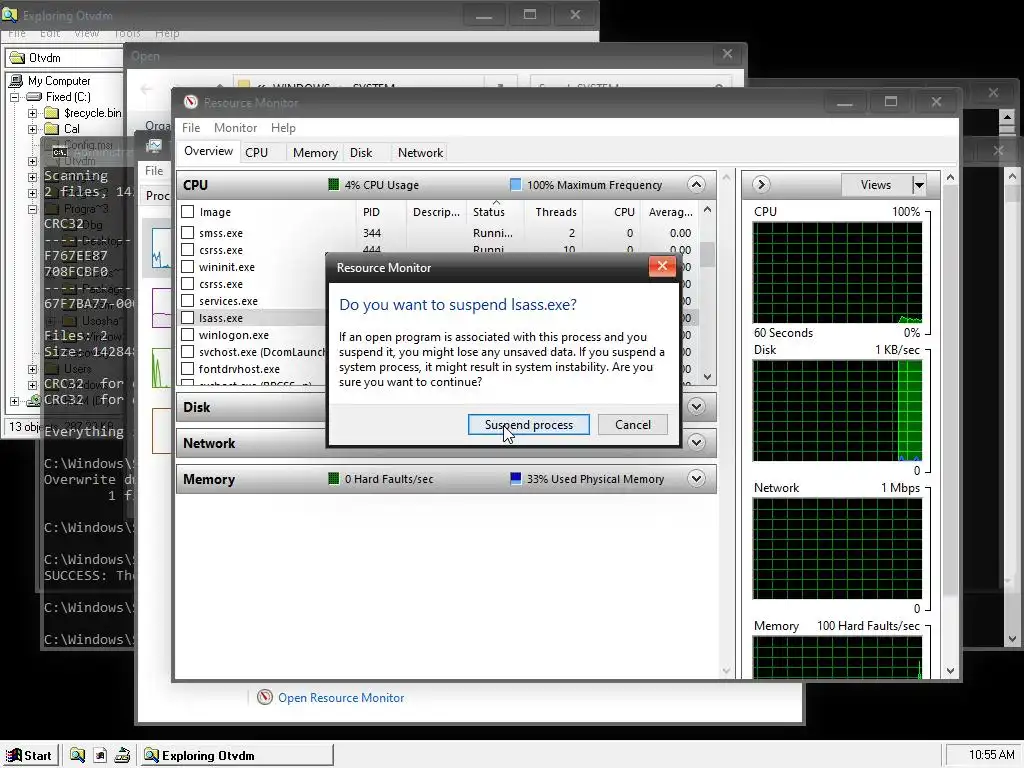Check the first csrss.exe checkbox under smss.exe

187,249
